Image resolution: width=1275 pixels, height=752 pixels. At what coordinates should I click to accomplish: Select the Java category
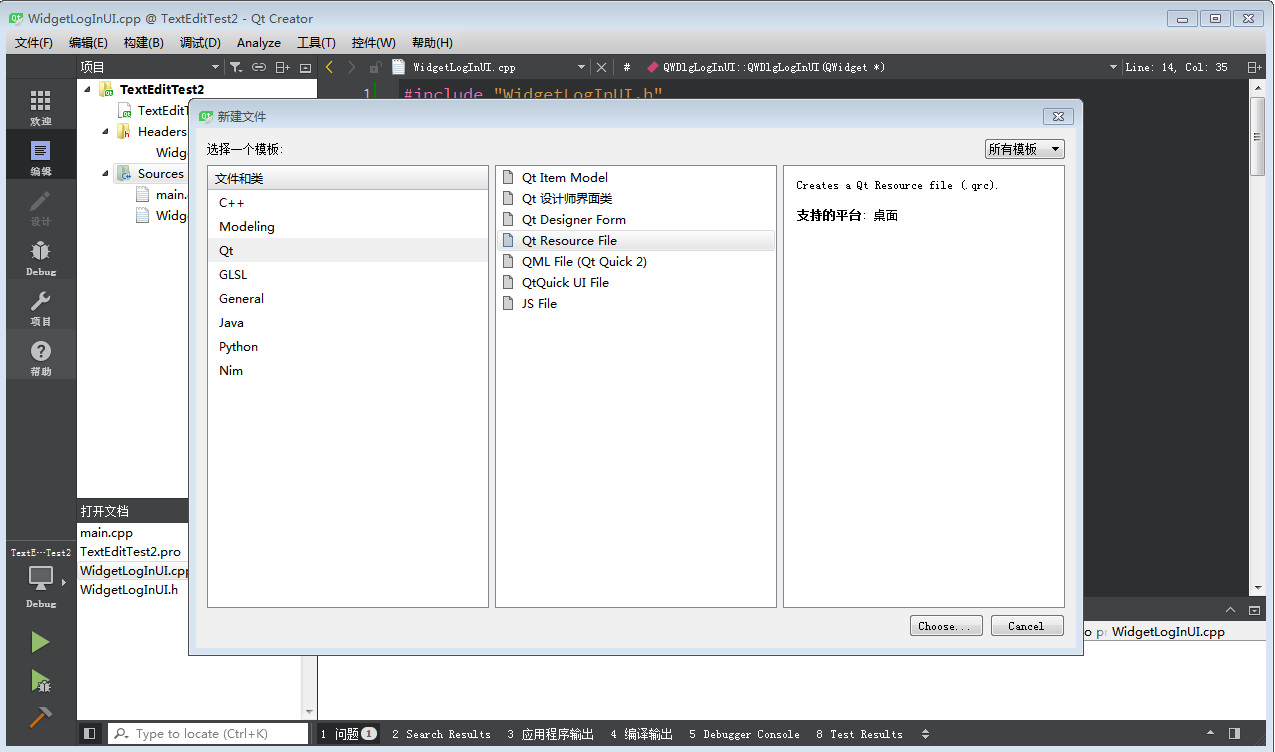[348, 322]
